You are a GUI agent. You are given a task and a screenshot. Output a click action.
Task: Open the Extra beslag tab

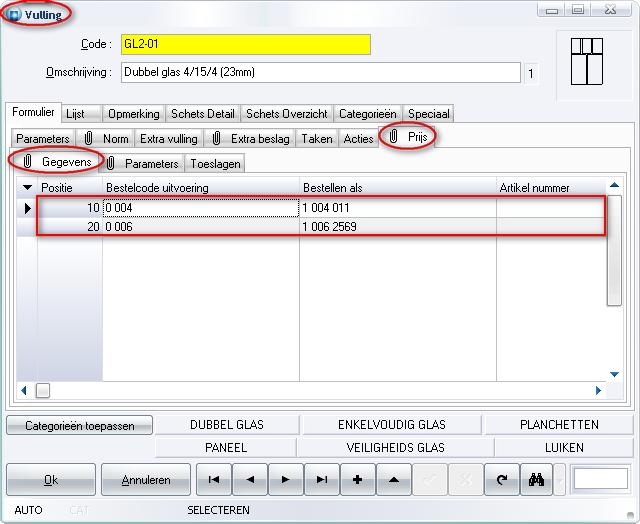click(x=250, y=139)
